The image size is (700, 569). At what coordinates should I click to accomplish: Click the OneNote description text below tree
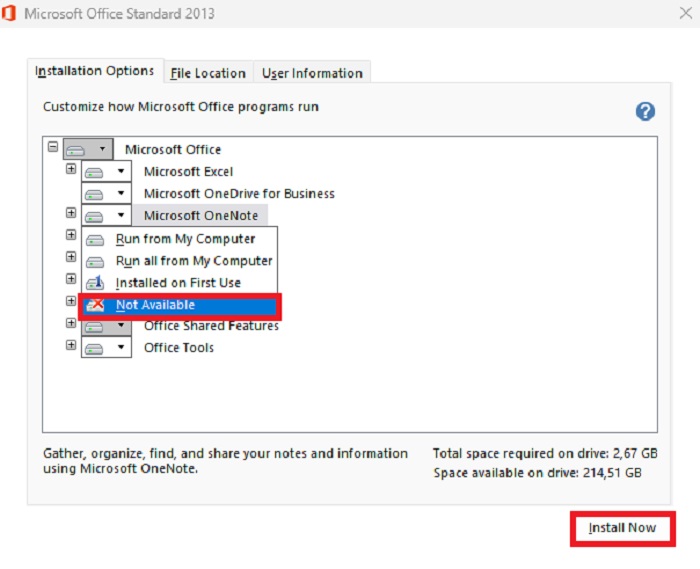coord(225,461)
